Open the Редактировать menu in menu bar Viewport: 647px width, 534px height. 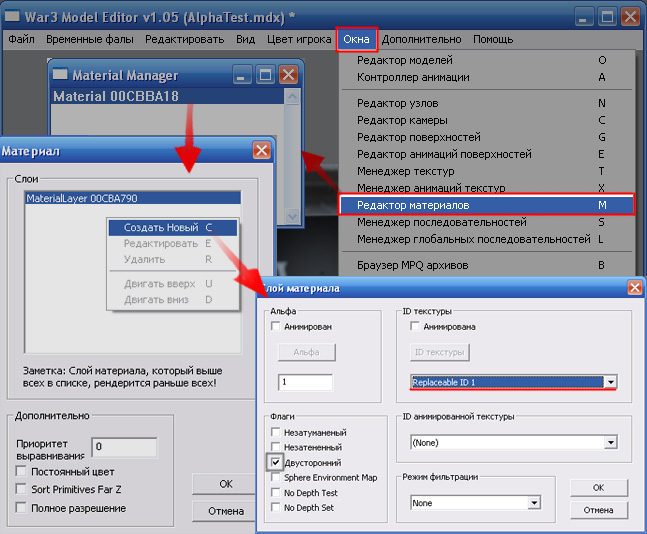click(184, 40)
